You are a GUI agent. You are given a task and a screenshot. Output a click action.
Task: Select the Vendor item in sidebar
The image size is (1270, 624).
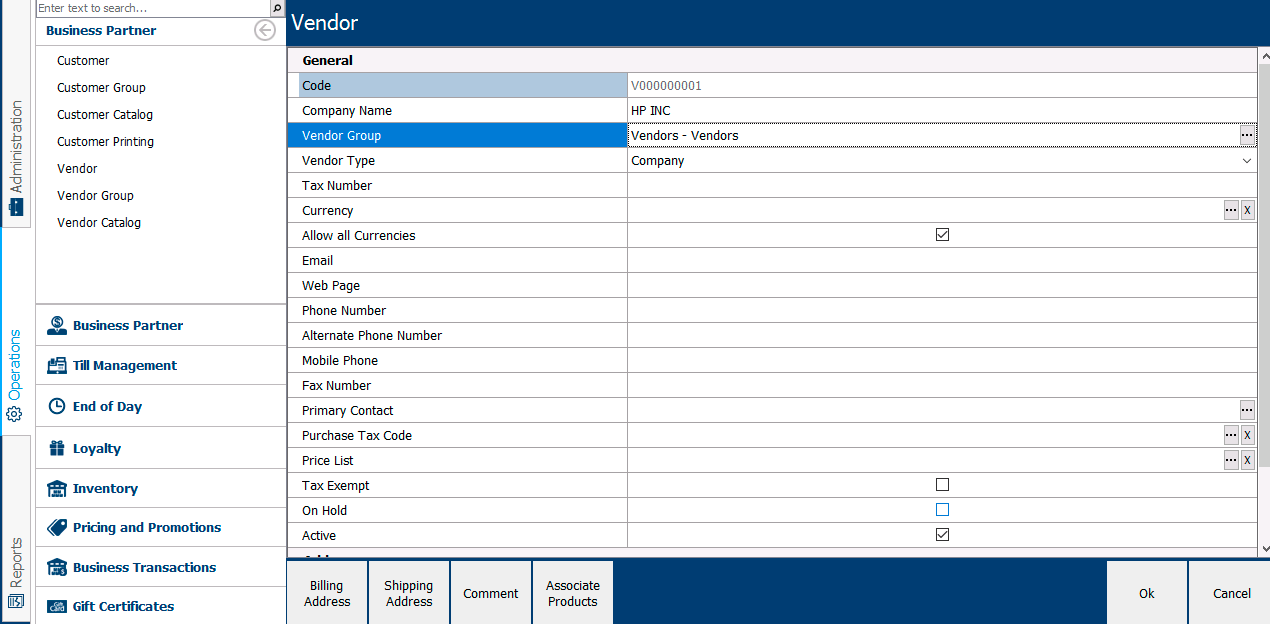pyautogui.click(x=77, y=169)
